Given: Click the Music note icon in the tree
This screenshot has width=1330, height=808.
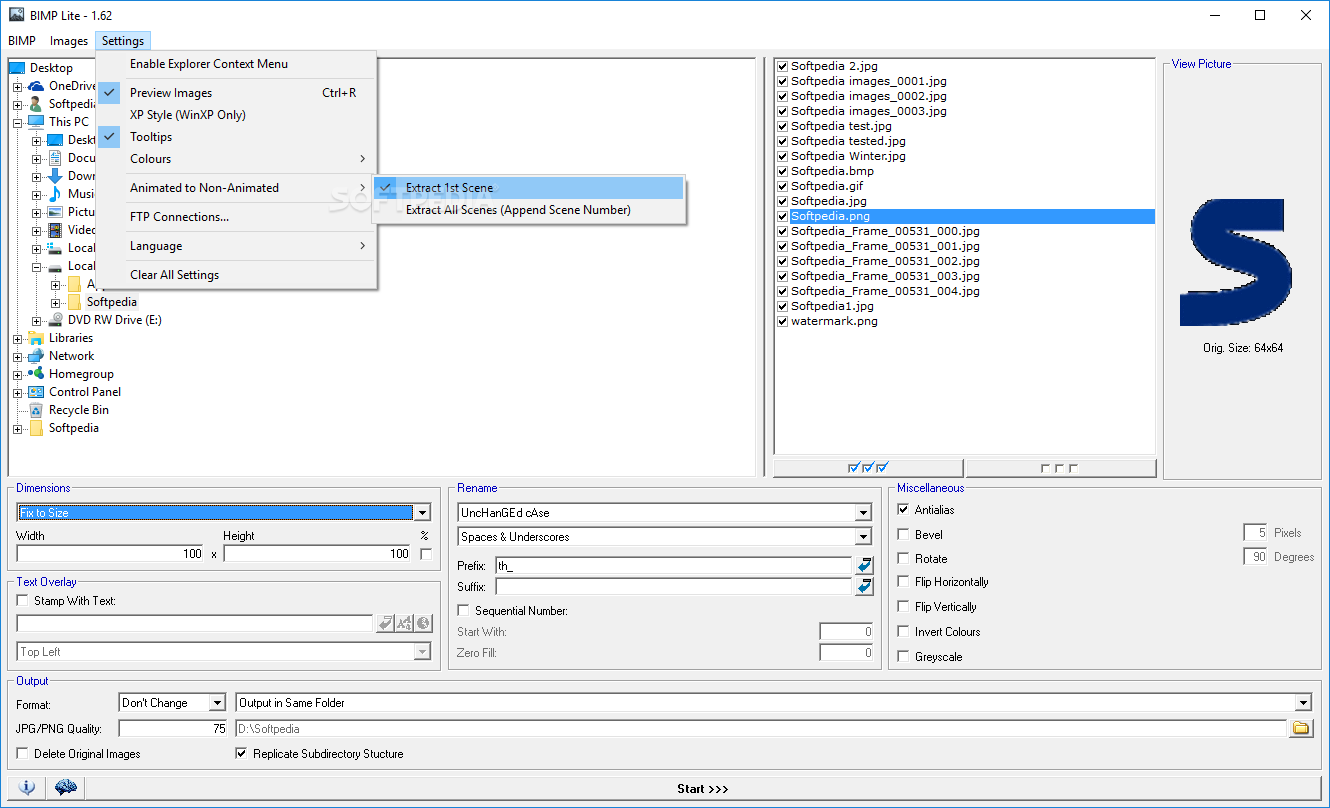Looking at the screenshot, I should click(55, 194).
